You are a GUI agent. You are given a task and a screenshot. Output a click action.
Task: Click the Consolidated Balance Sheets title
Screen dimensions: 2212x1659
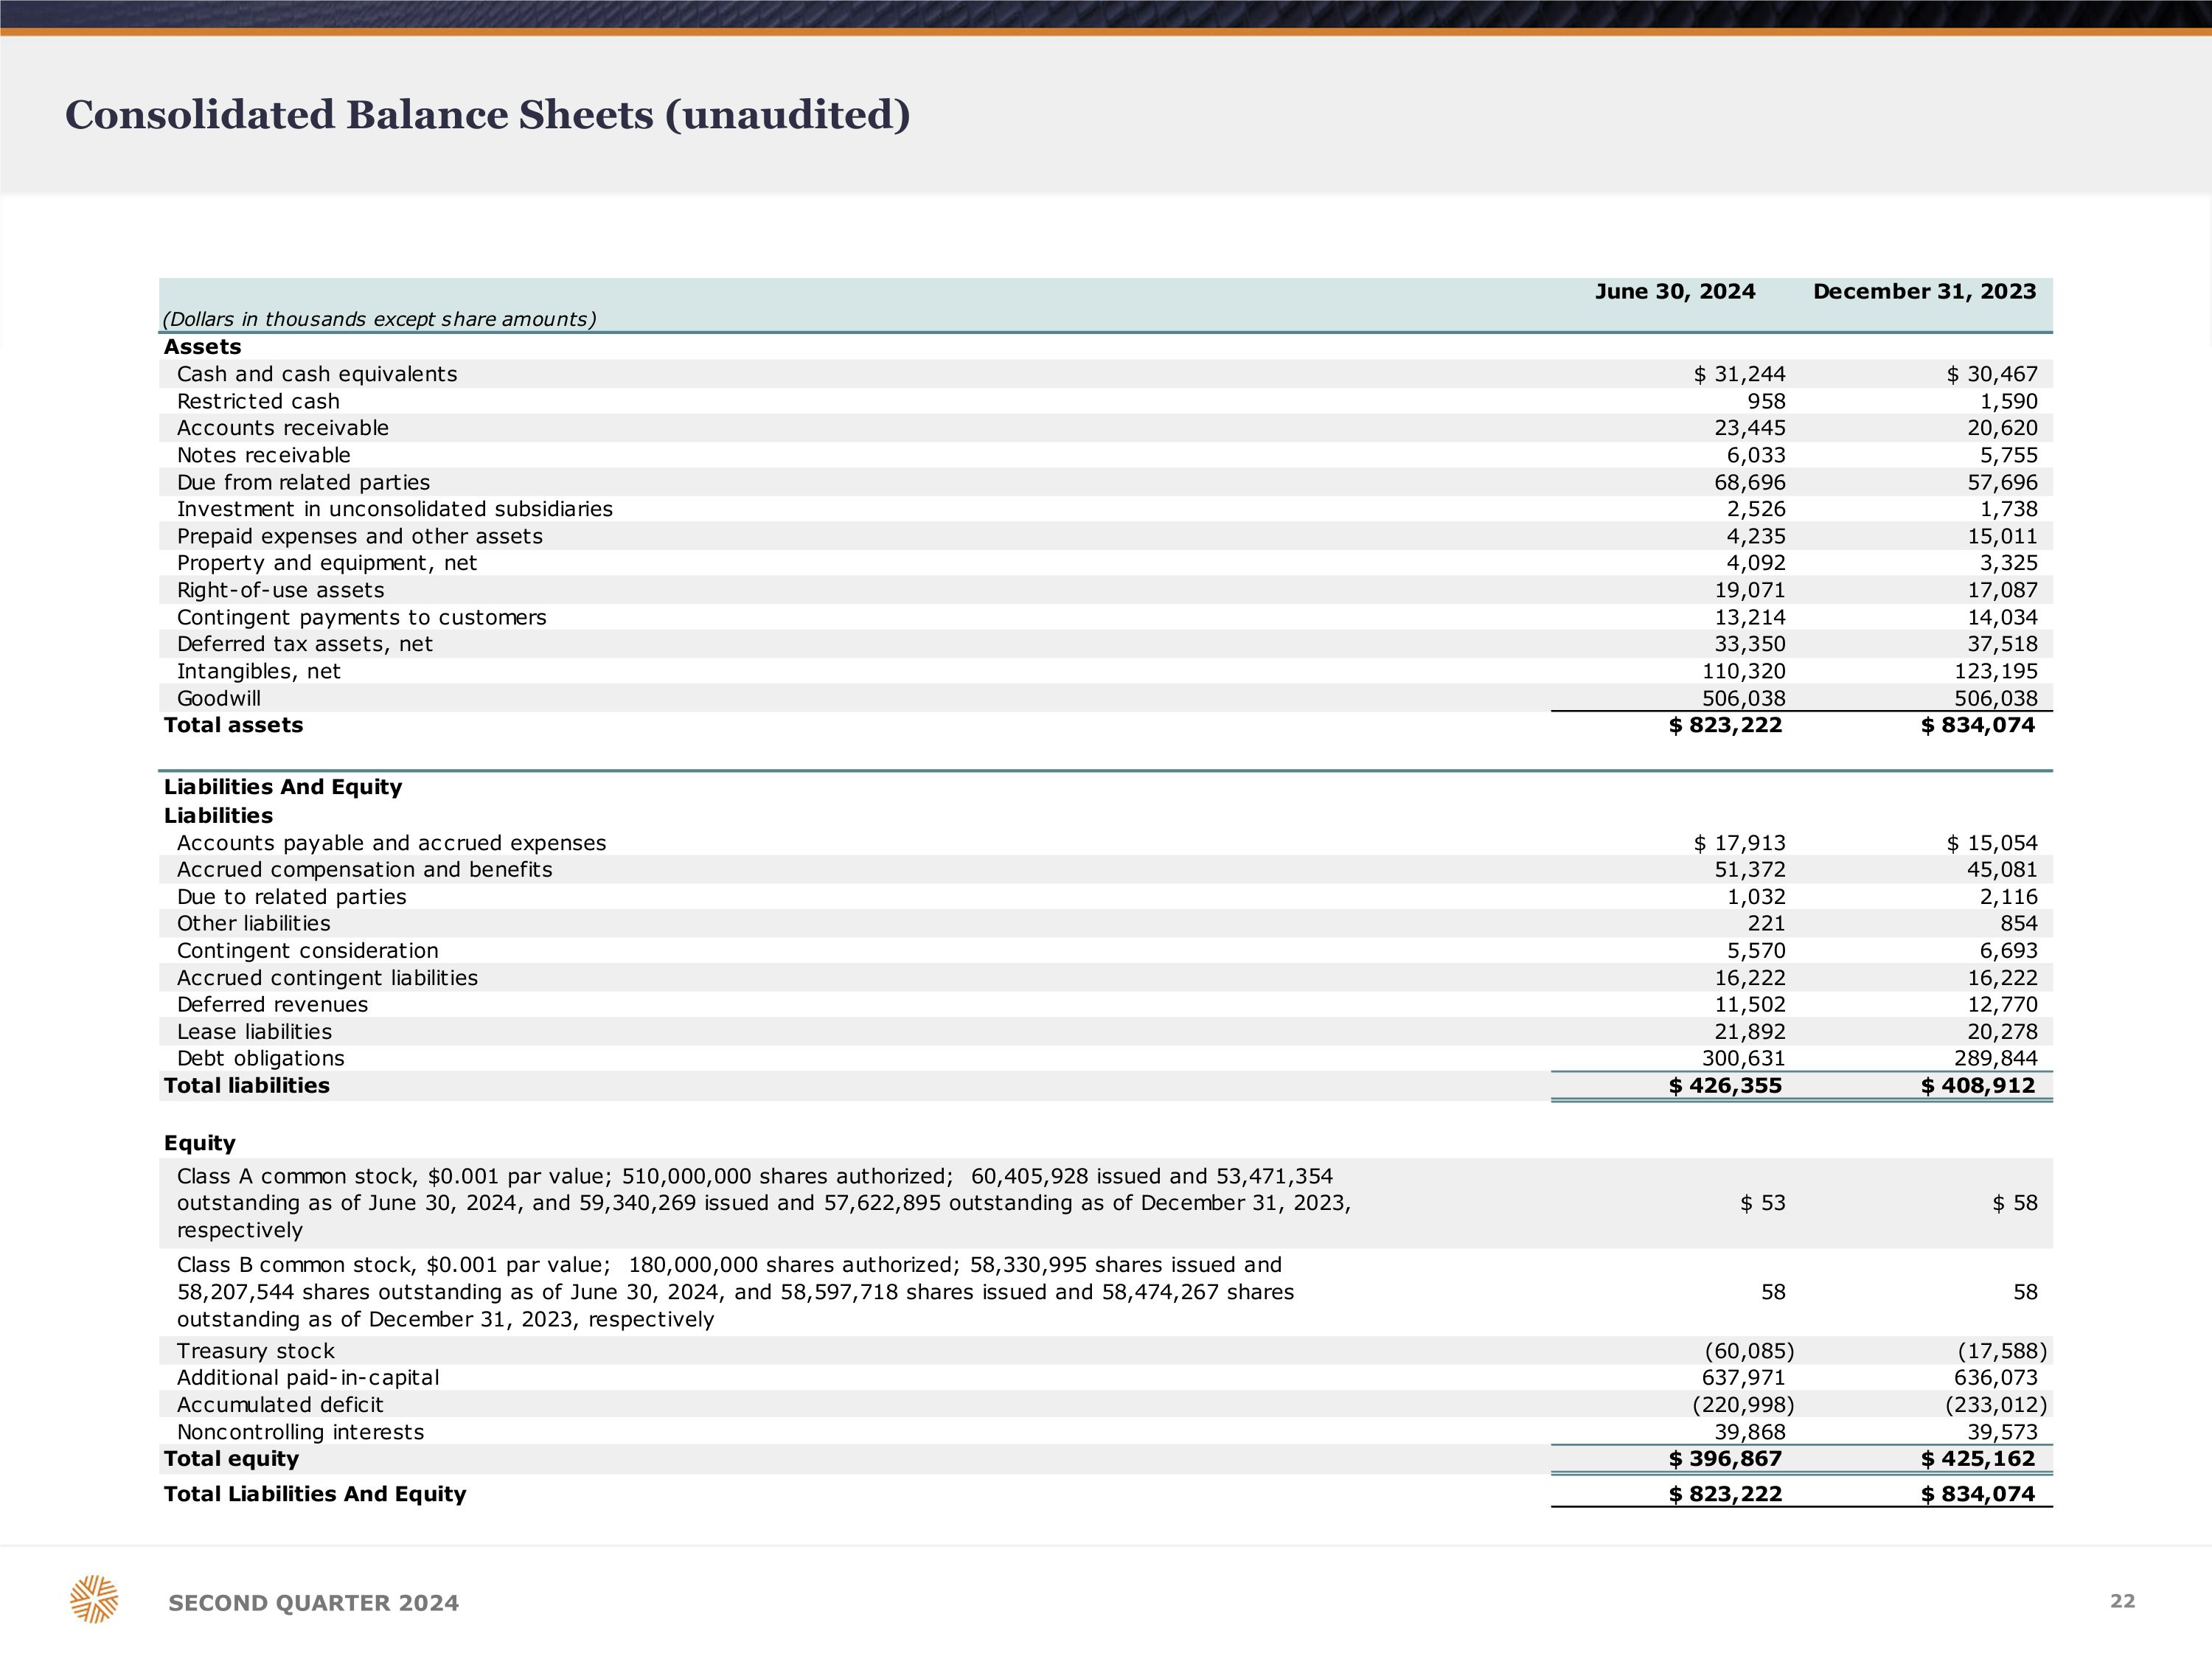click(x=487, y=115)
